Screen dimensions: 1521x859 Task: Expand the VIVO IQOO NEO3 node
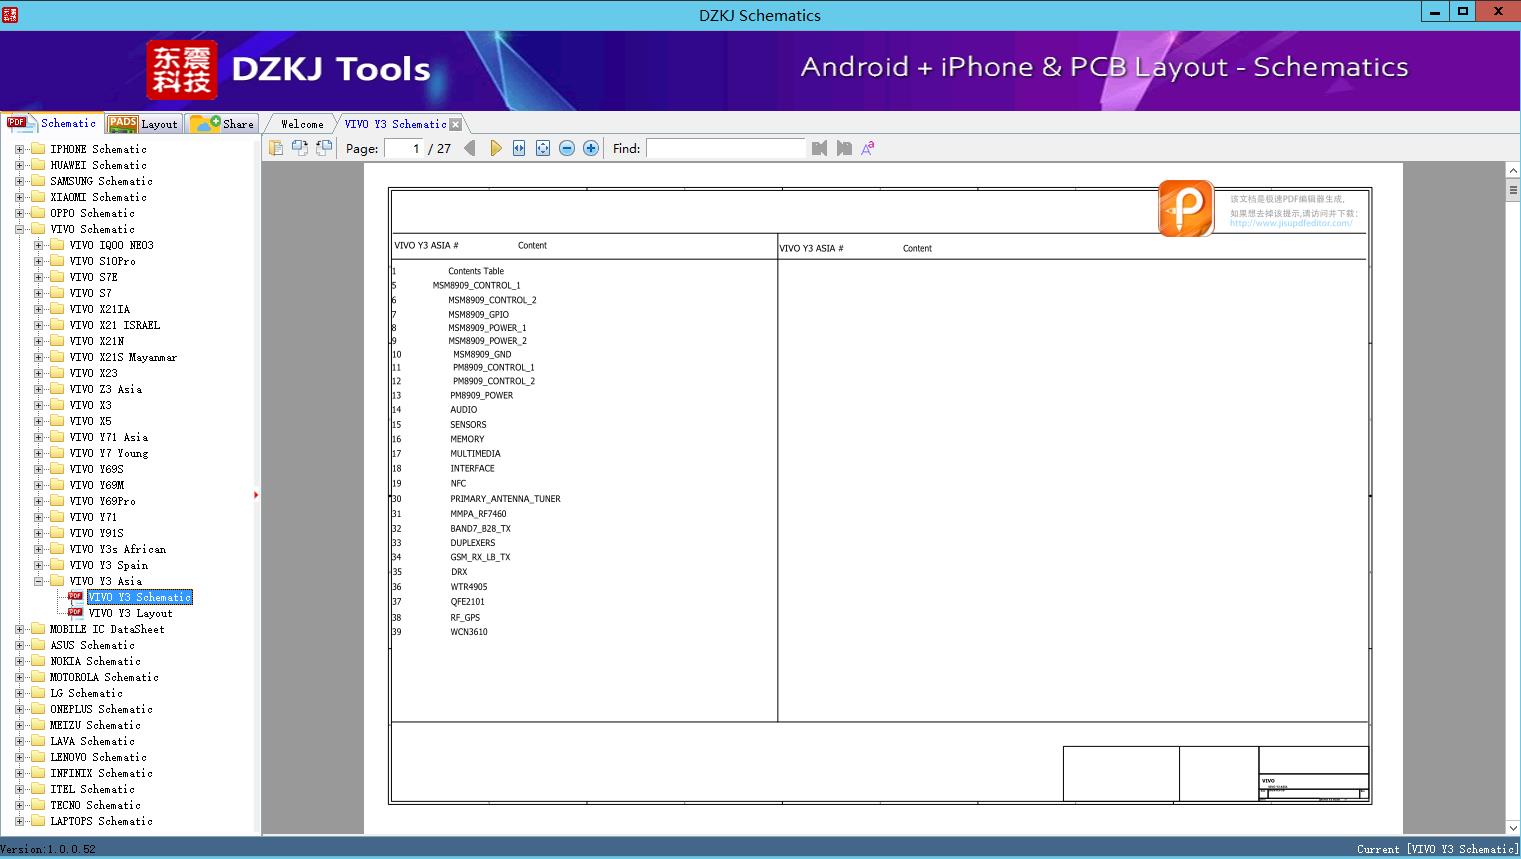(38, 245)
